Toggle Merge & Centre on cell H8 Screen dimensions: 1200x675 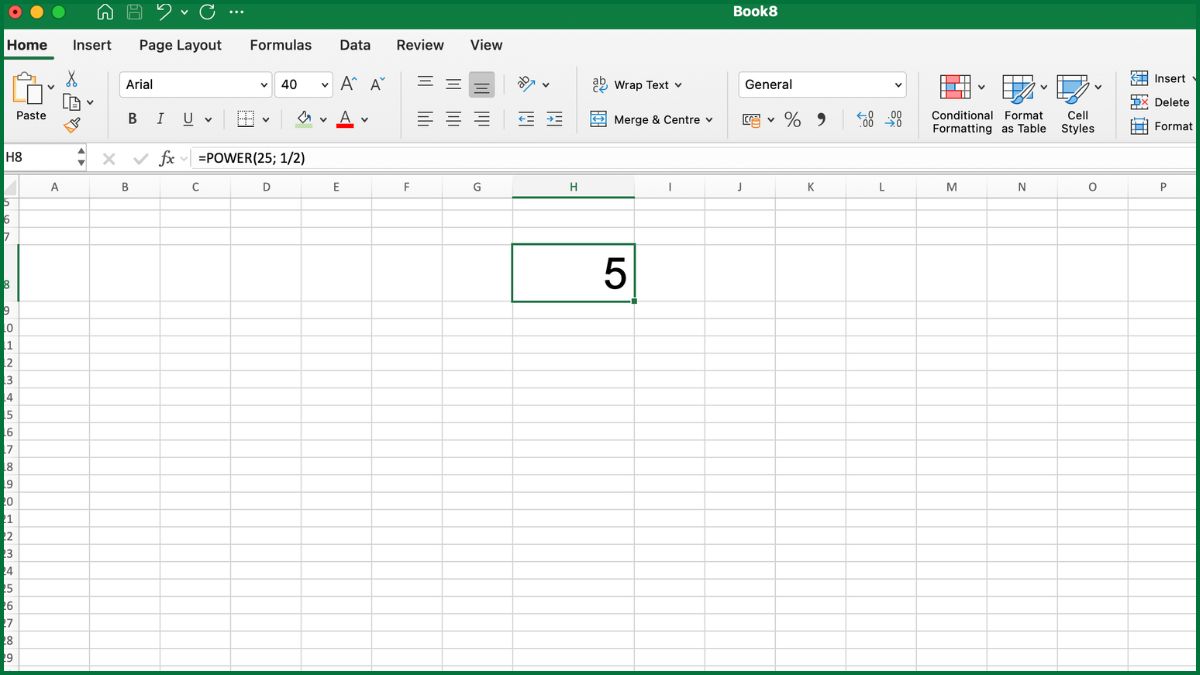click(651, 118)
